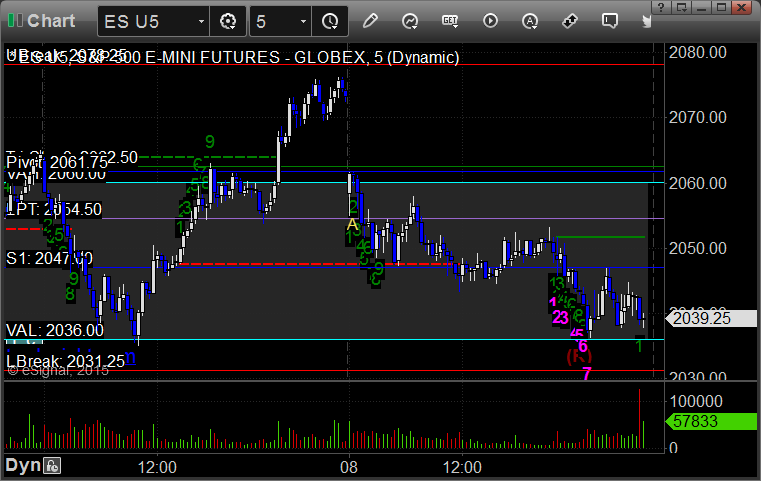Click the 2070.00 price axis label
The width and height of the screenshot is (761, 481).
tap(697, 117)
